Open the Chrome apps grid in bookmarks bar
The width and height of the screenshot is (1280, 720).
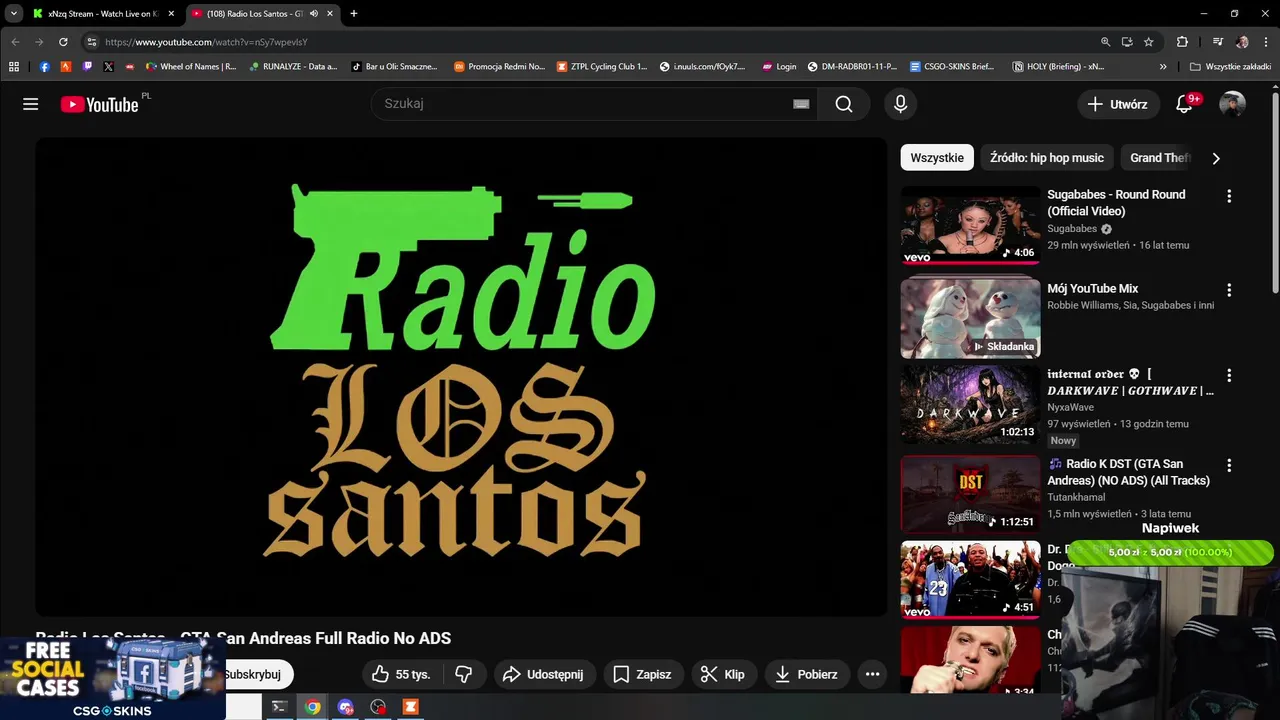(x=13, y=67)
